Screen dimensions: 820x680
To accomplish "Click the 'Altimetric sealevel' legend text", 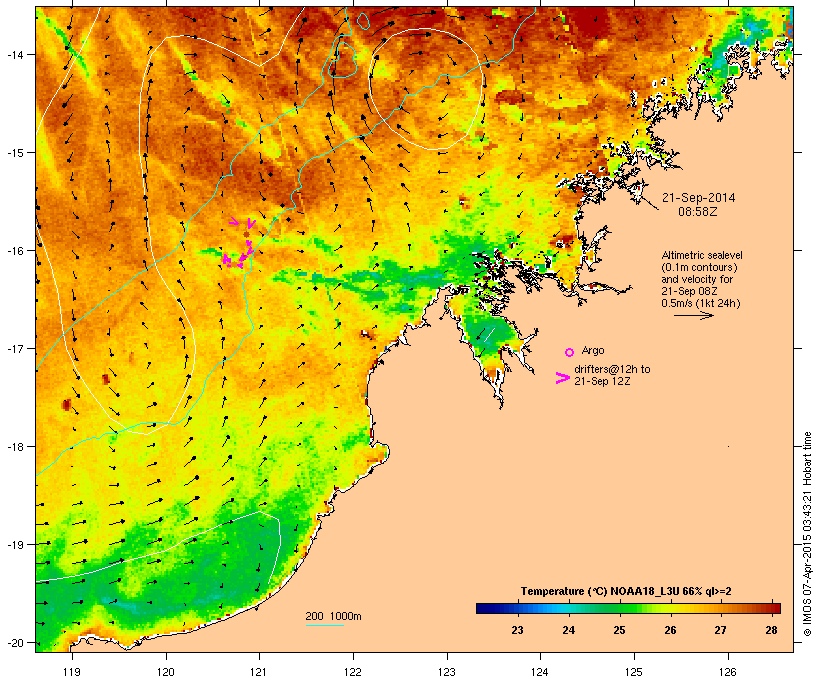I will pyautogui.click(x=702, y=255).
